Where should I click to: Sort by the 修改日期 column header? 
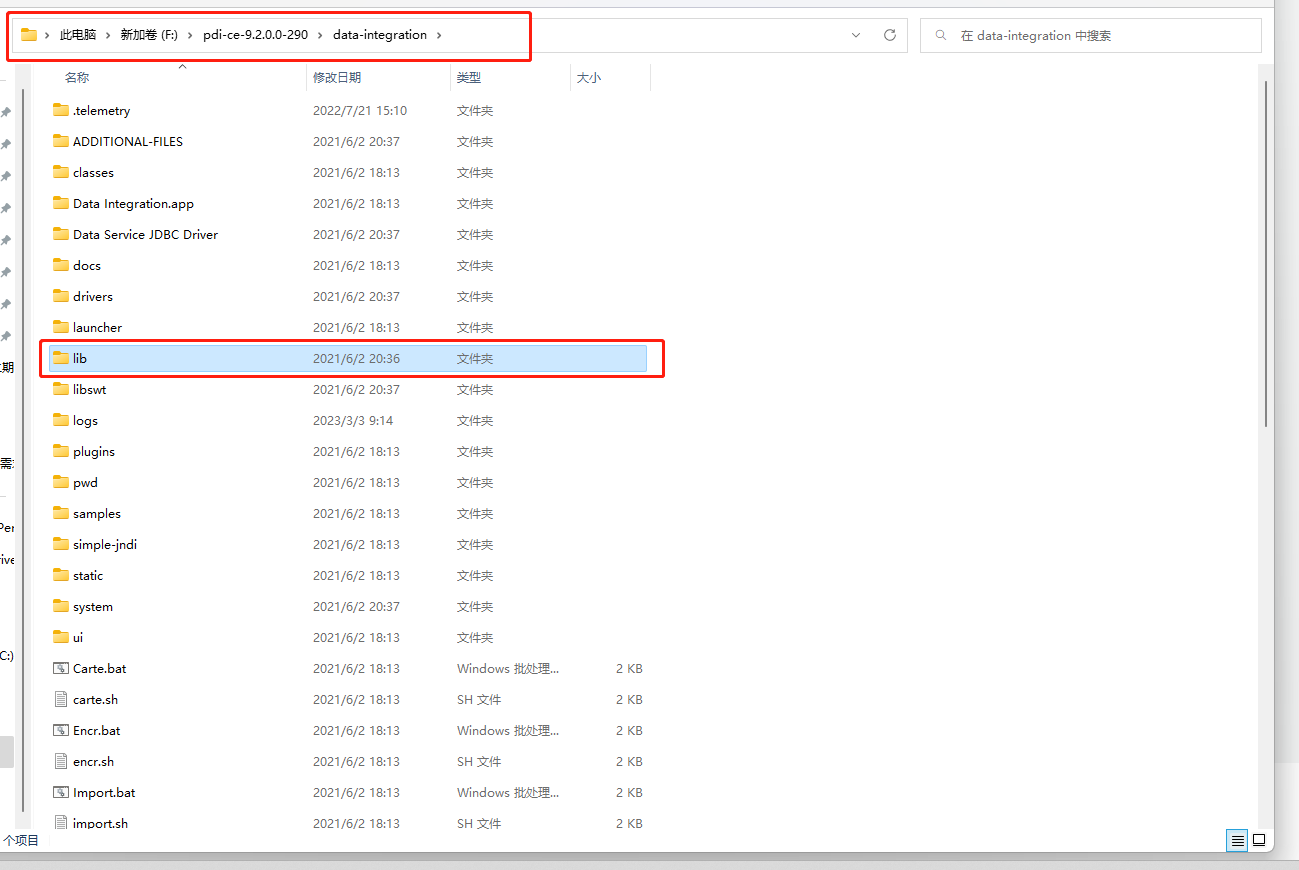(337, 77)
